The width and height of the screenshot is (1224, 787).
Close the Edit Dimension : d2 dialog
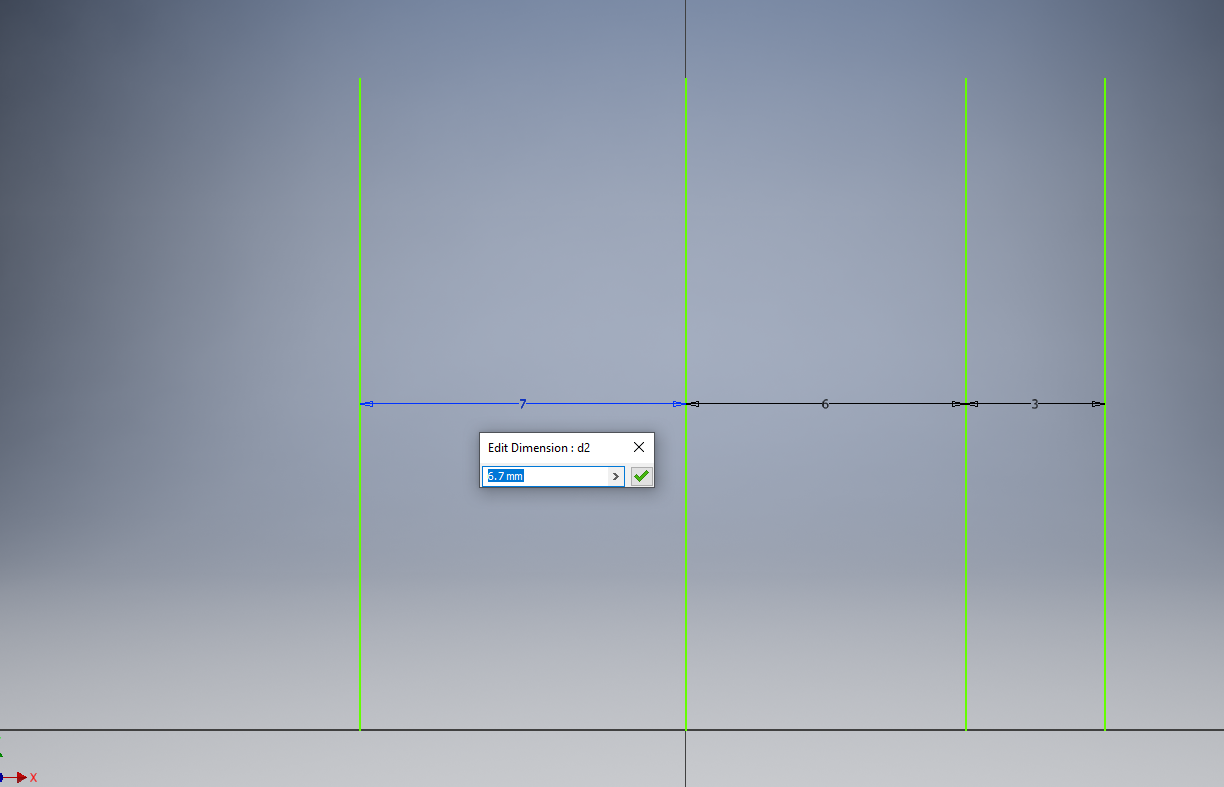(639, 447)
